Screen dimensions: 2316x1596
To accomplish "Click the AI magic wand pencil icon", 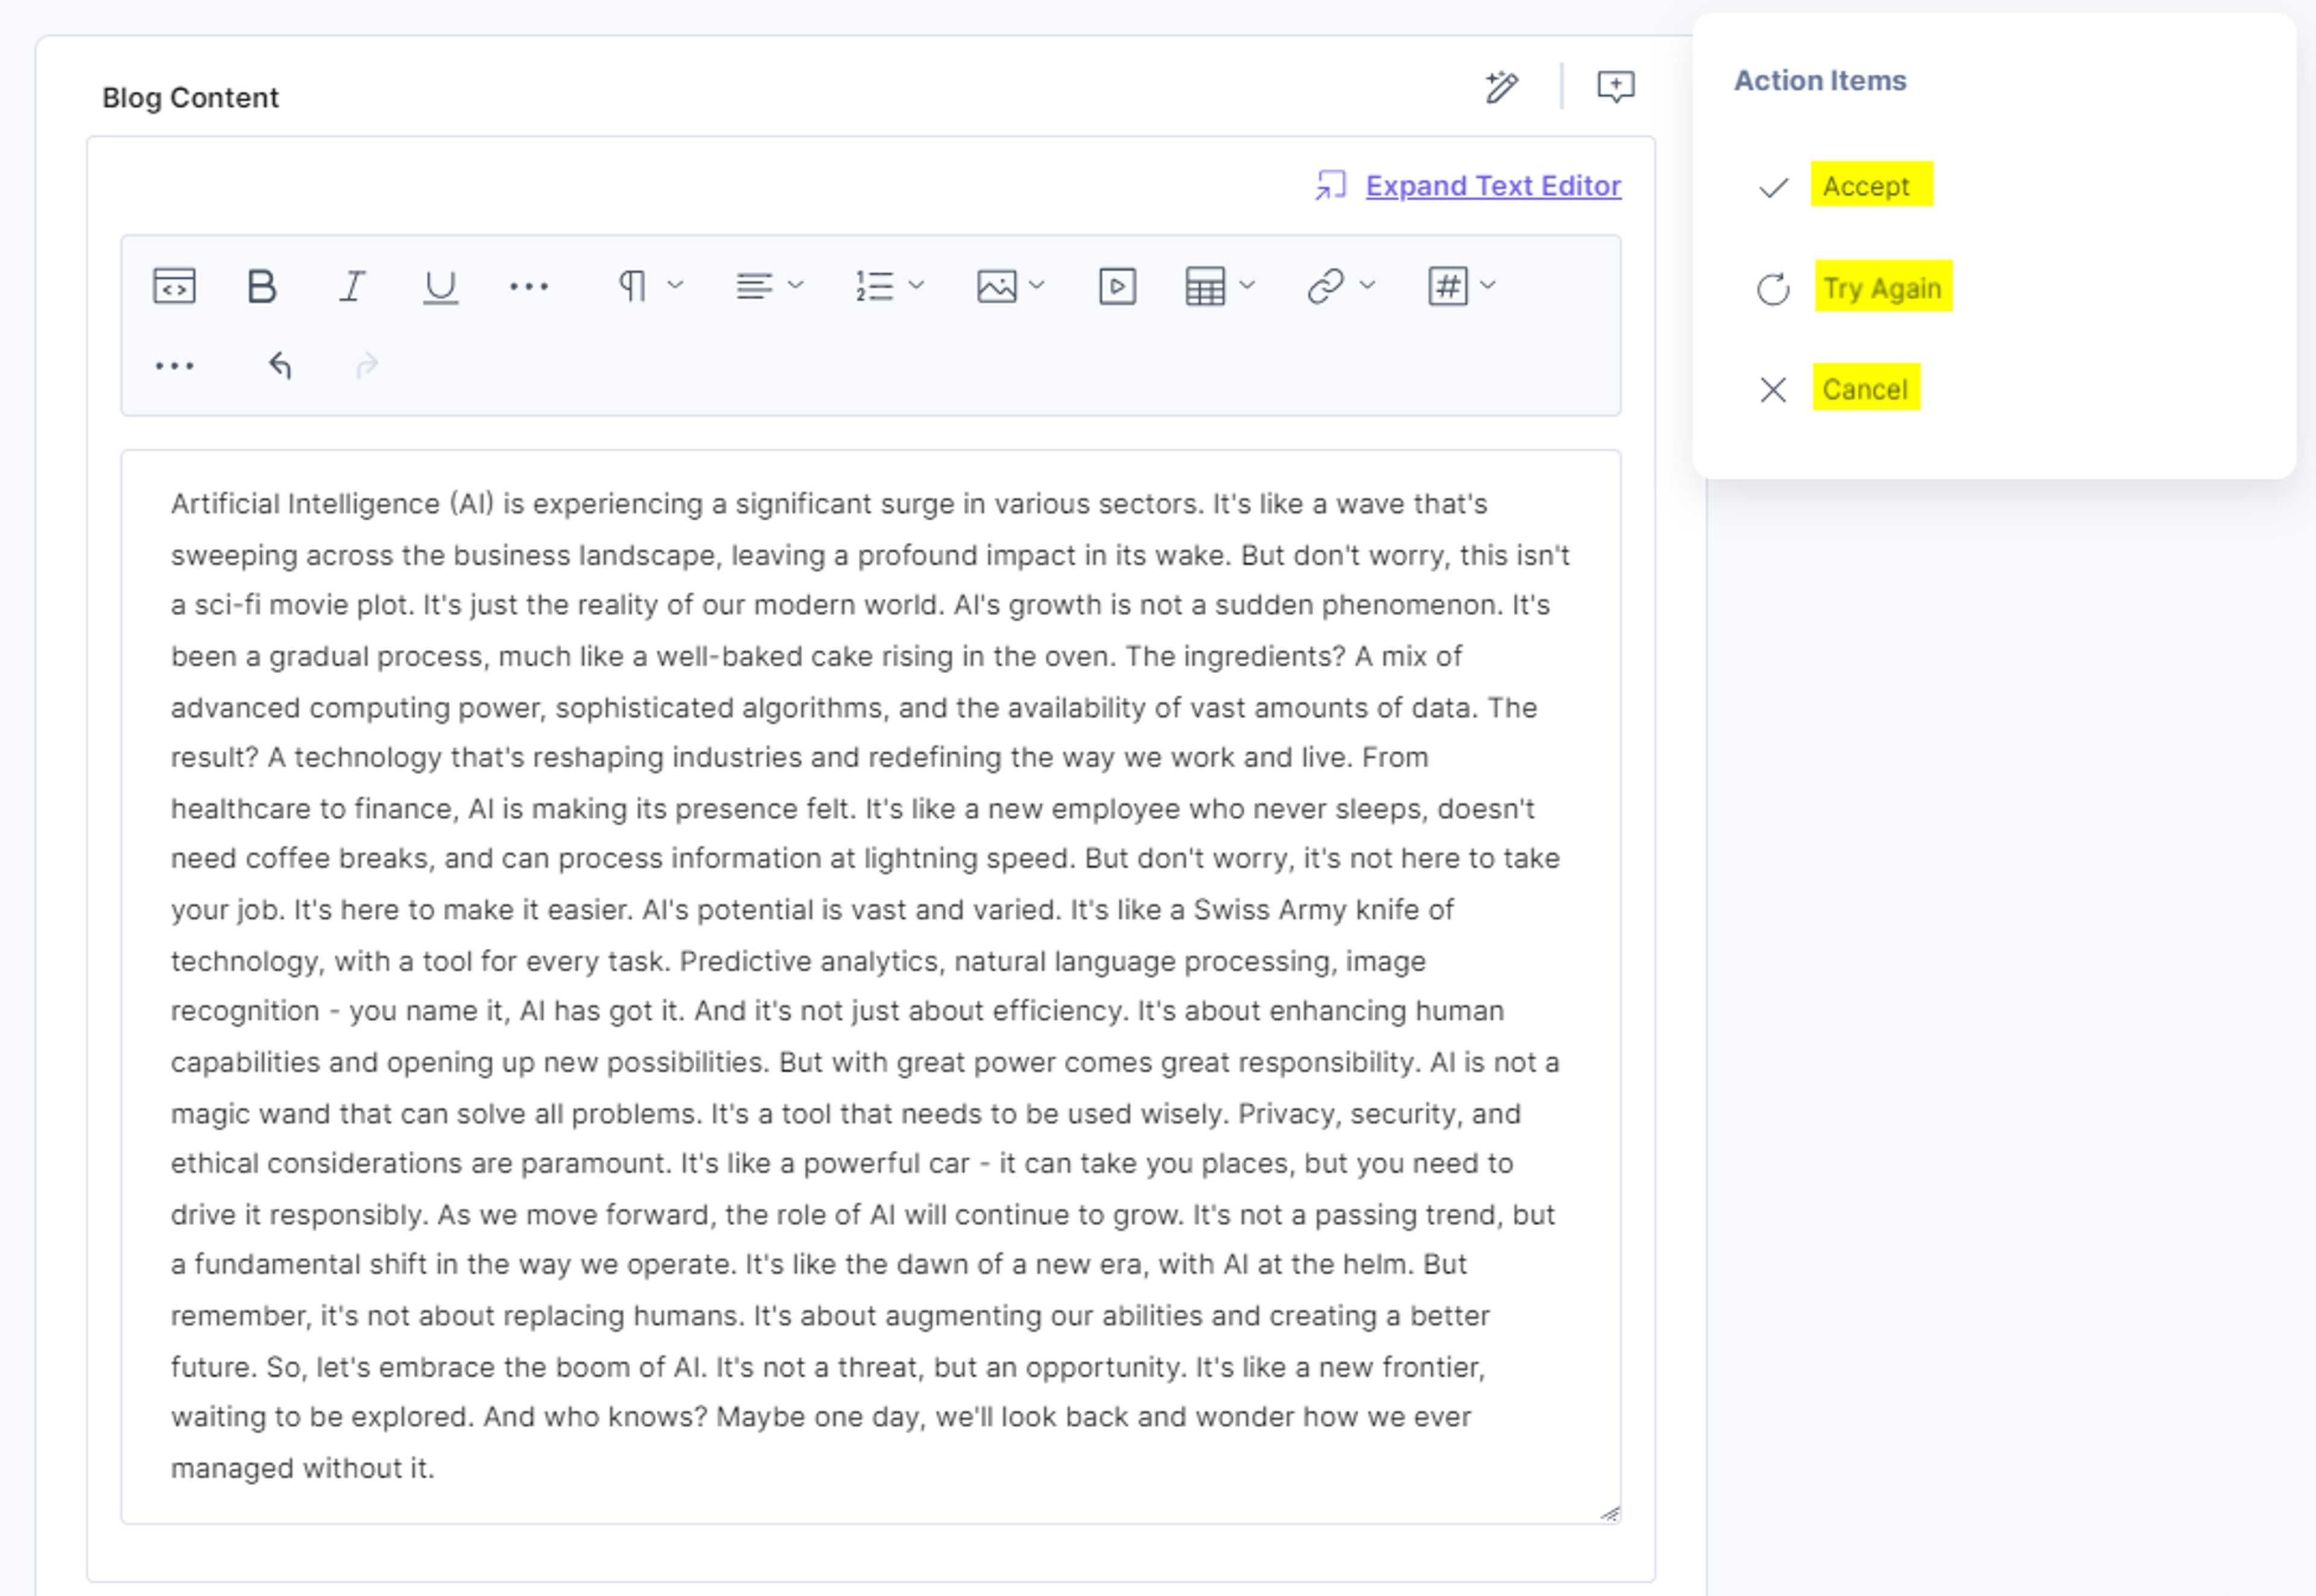I will pyautogui.click(x=1501, y=88).
